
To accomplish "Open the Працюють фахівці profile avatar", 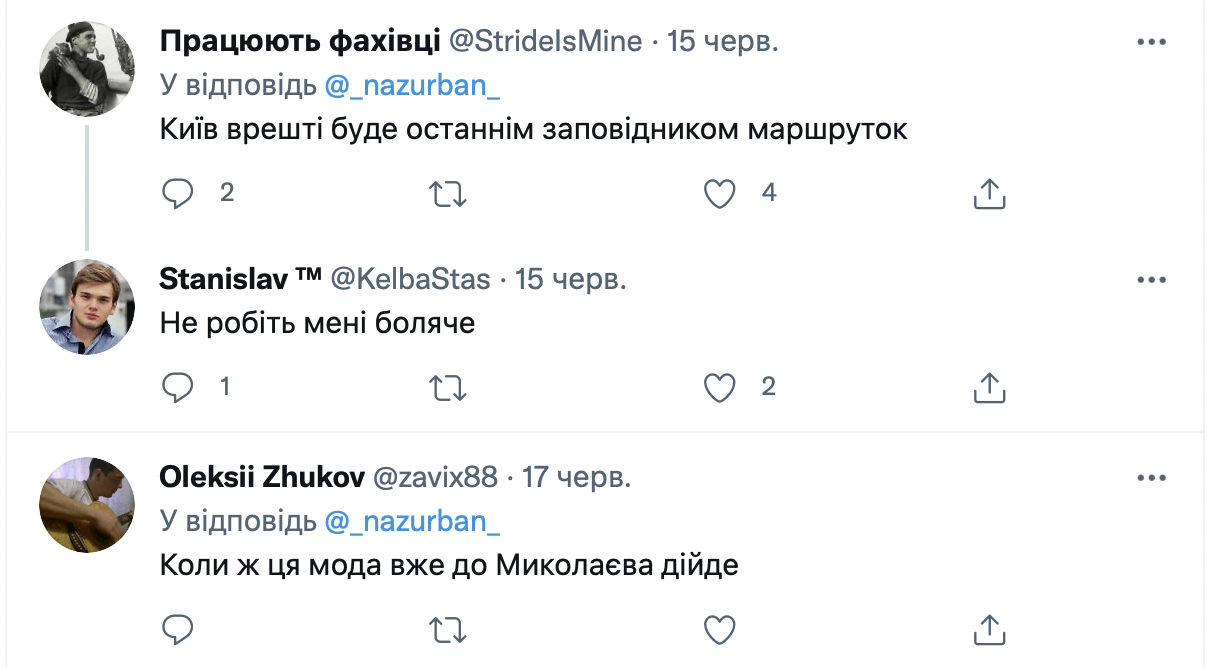I will tap(87, 69).
